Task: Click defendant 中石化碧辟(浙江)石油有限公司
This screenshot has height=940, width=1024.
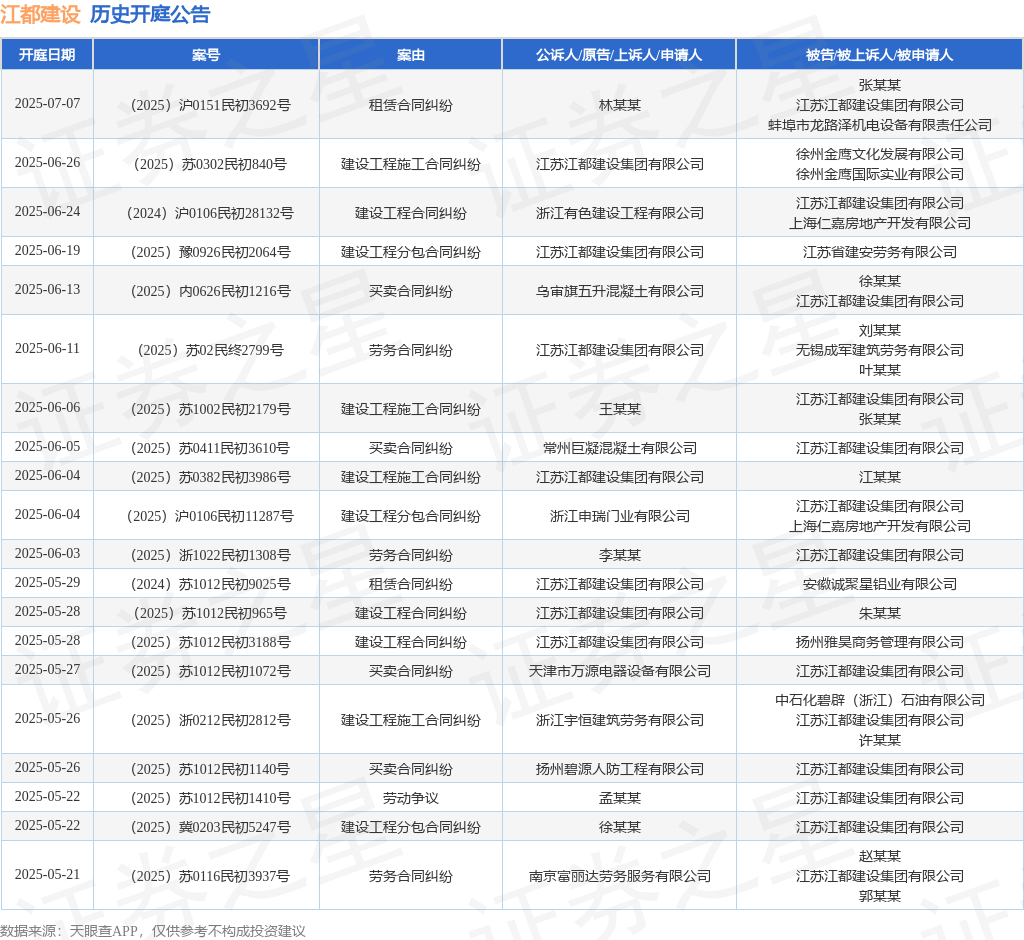Action: click(880, 700)
